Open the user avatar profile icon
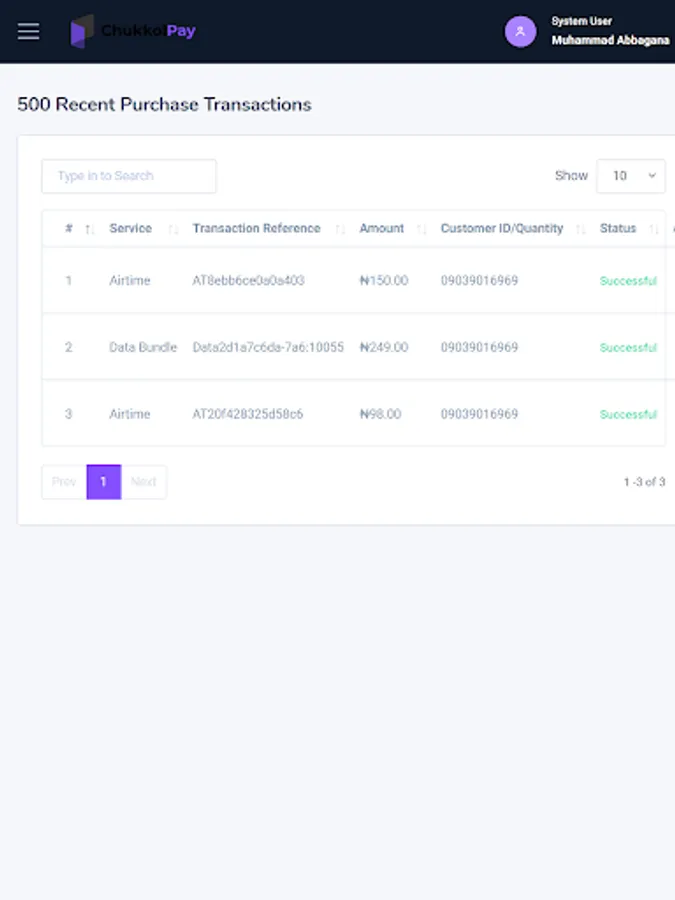675x900 pixels. click(520, 32)
